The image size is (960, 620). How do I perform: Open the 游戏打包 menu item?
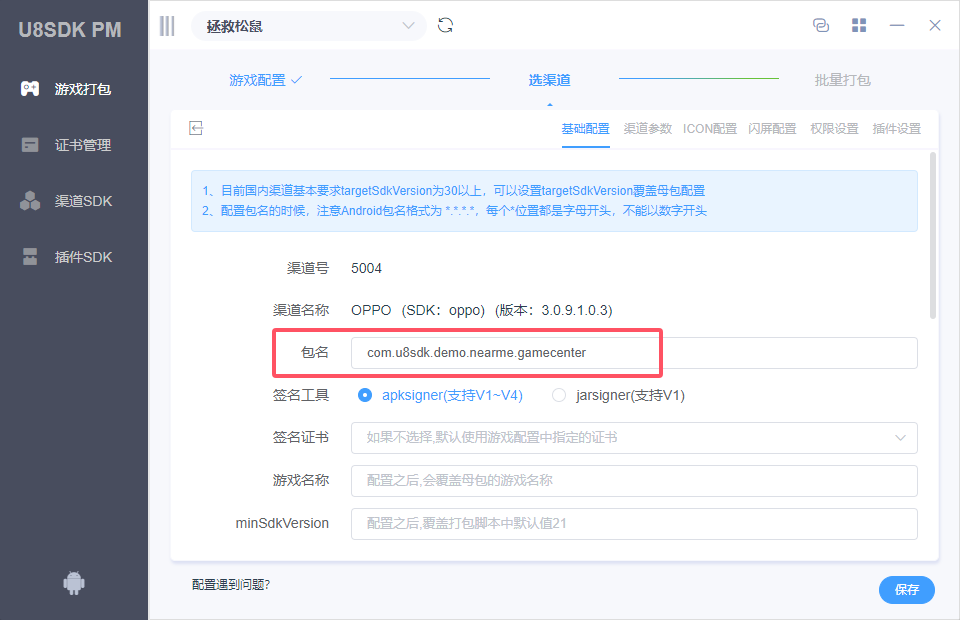click(x=73, y=89)
